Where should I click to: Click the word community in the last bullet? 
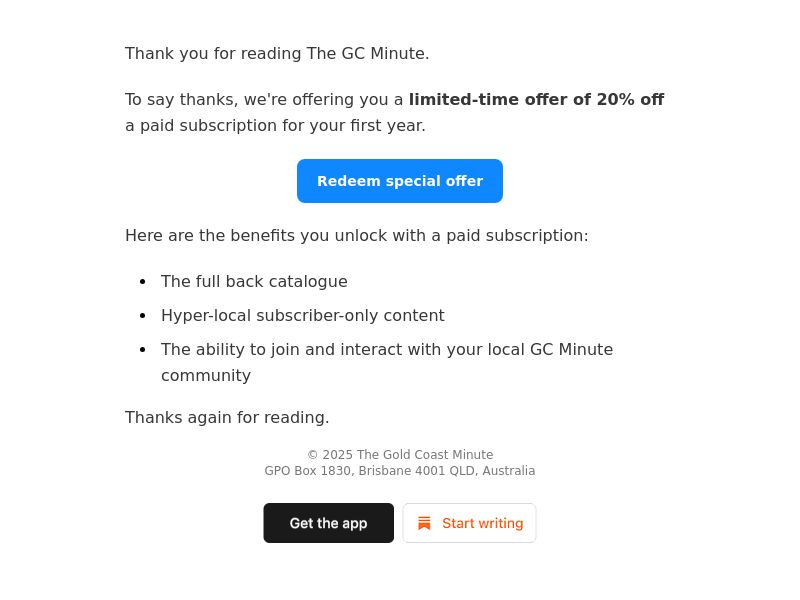tap(206, 376)
